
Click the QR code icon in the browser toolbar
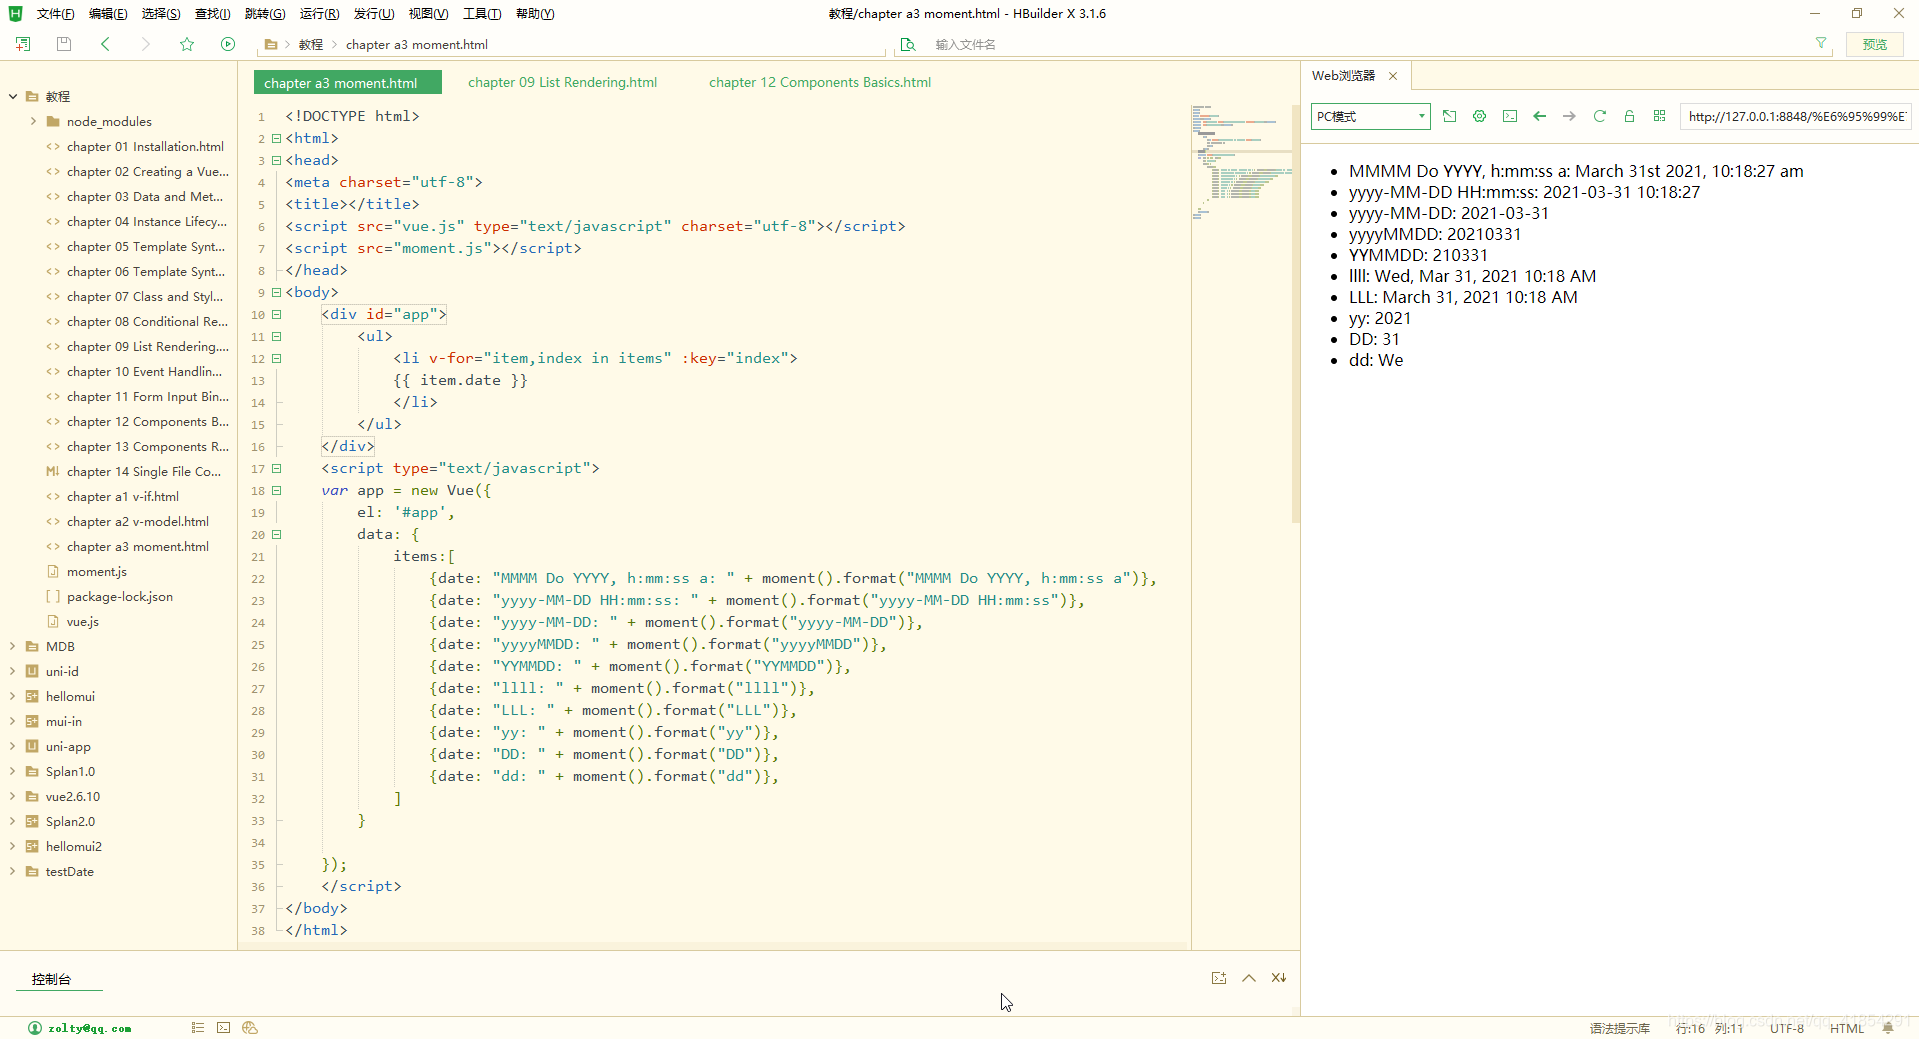pyautogui.click(x=1659, y=116)
